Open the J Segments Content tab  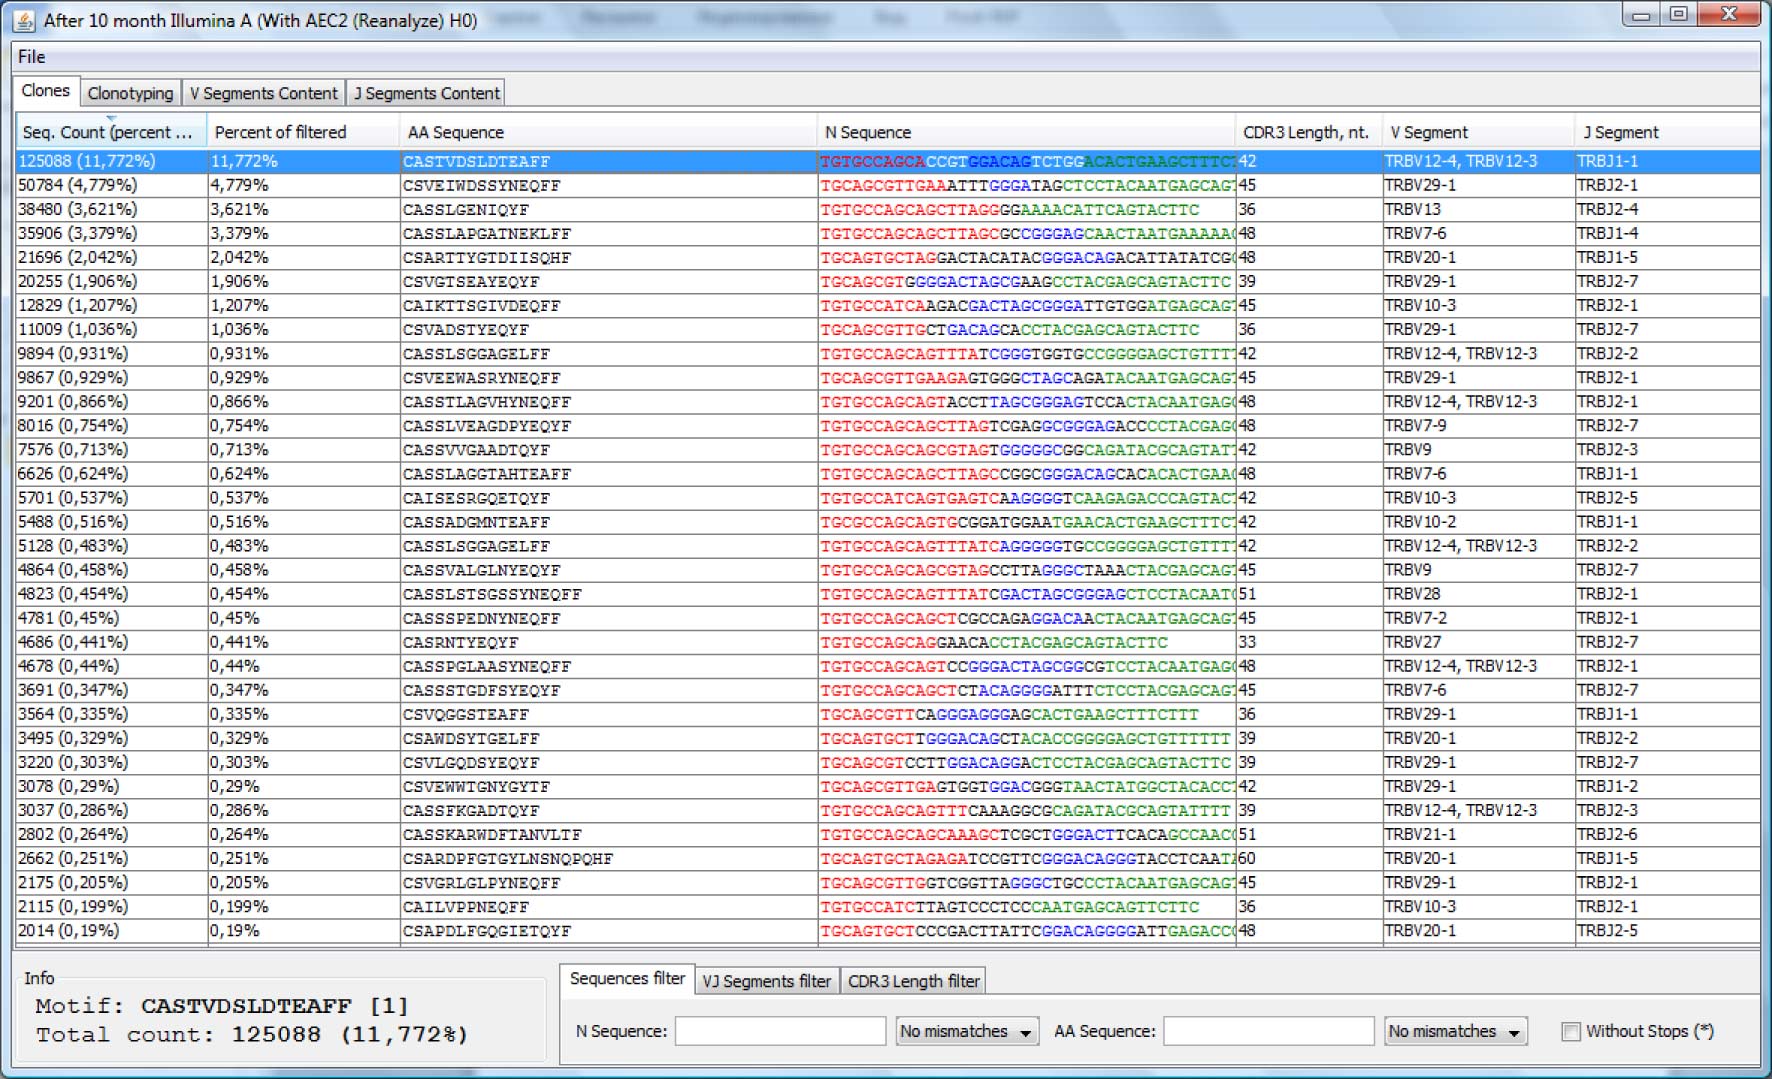click(x=426, y=93)
